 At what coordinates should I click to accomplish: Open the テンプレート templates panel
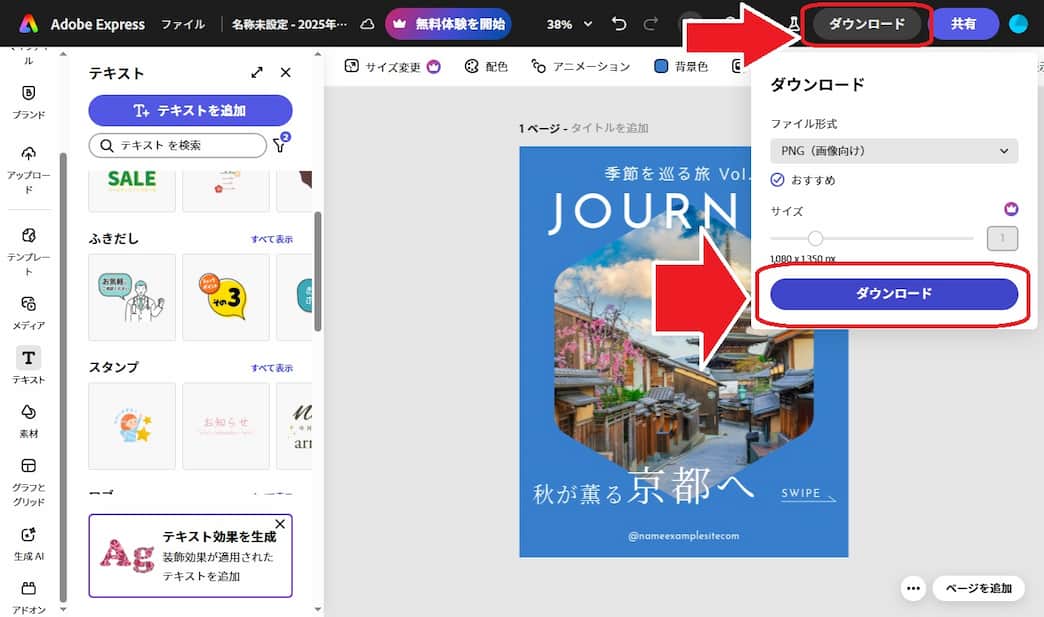[28, 249]
